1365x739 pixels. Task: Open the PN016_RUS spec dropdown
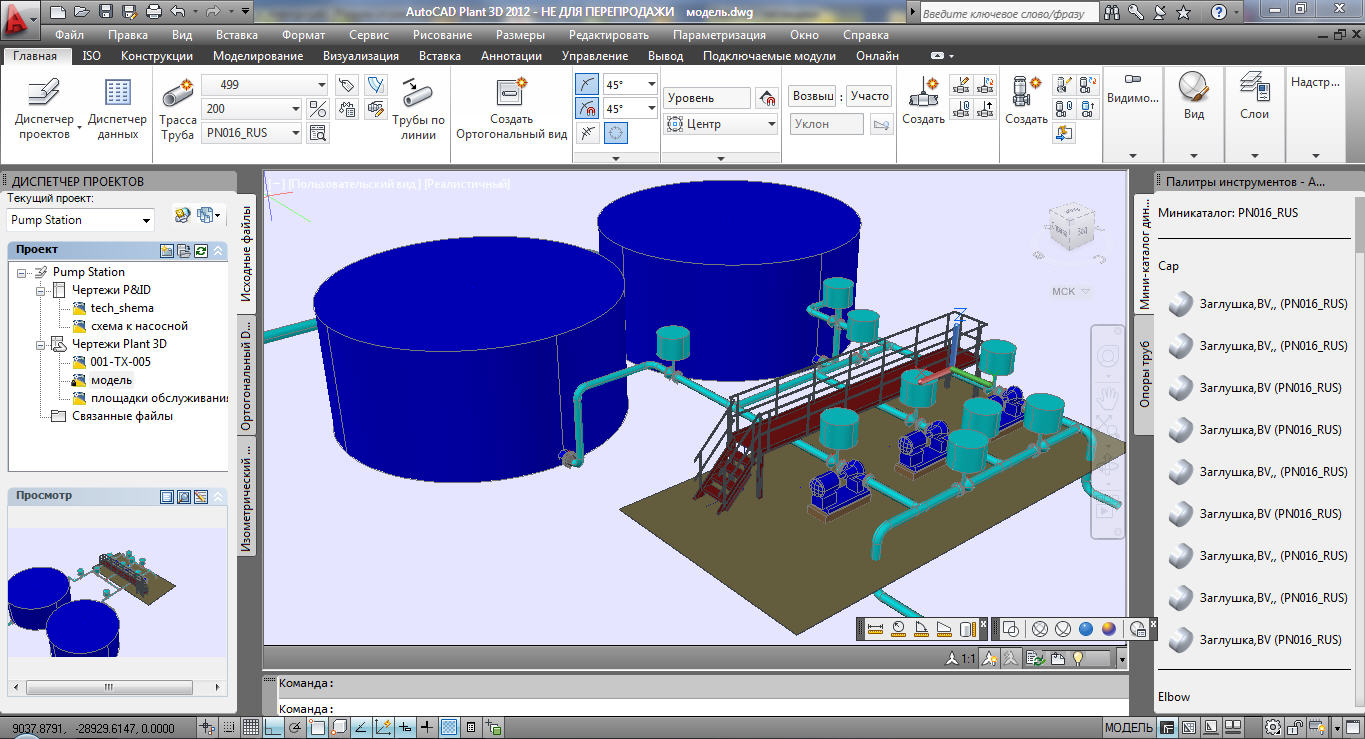point(296,133)
